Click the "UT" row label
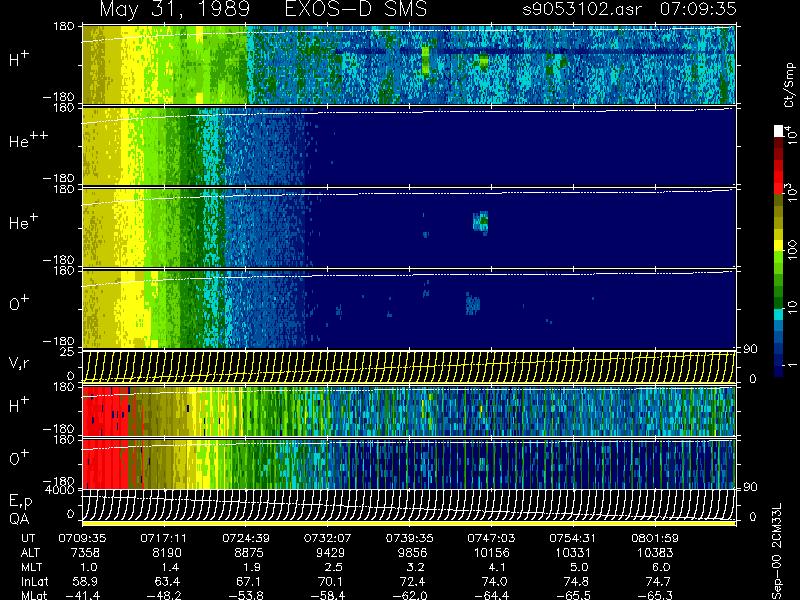The image size is (800, 600). point(29,538)
